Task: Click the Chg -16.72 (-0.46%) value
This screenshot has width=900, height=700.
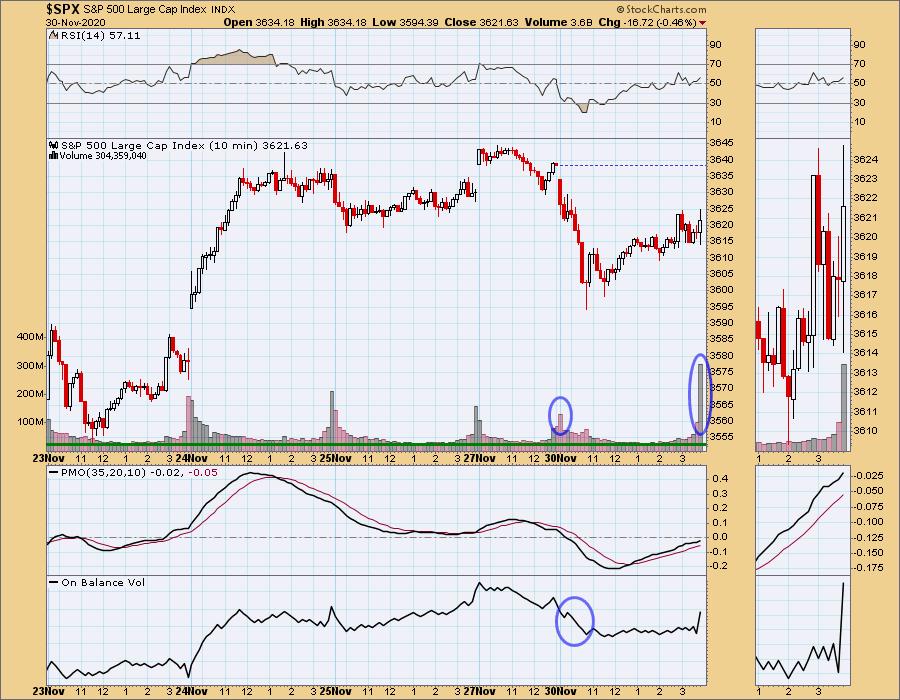Action: point(647,22)
